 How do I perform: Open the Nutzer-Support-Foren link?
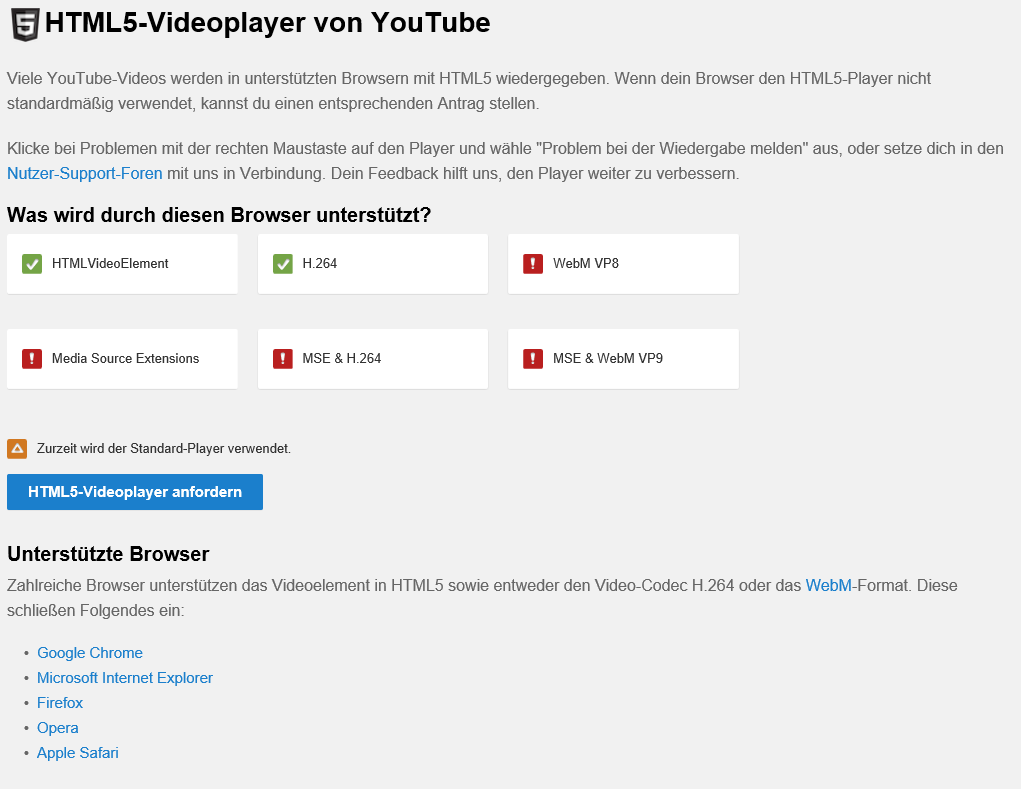[x=85, y=174]
